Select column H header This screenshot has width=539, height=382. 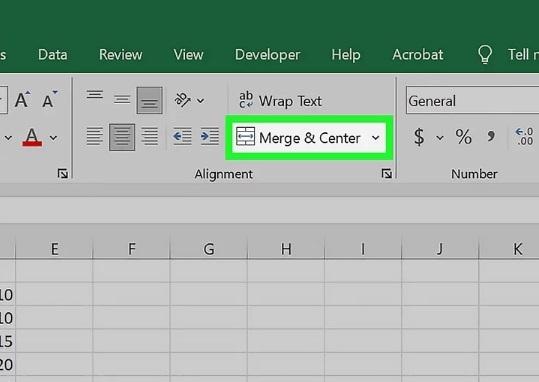[x=286, y=248]
